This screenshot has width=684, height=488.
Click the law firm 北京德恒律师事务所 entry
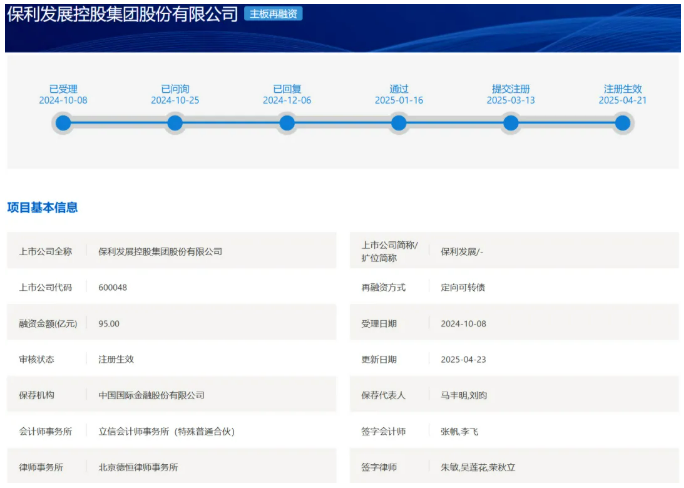point(138,467)
